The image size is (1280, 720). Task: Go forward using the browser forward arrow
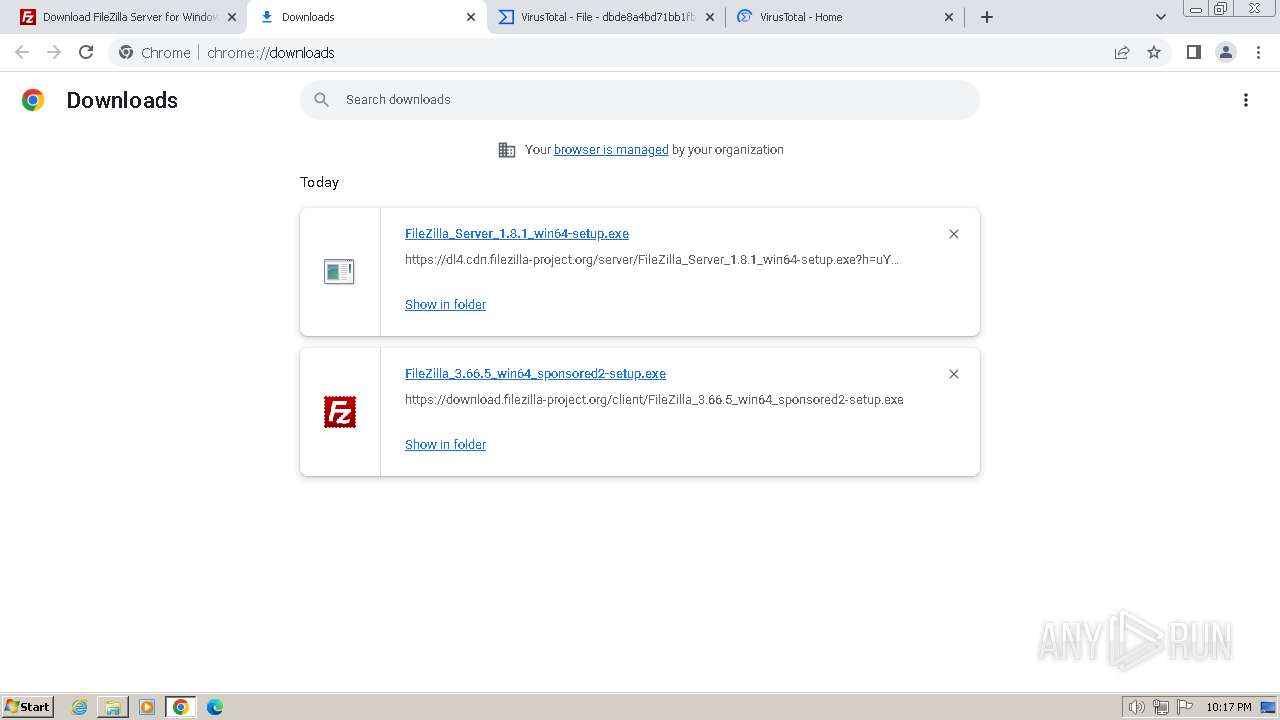point(54,52)
